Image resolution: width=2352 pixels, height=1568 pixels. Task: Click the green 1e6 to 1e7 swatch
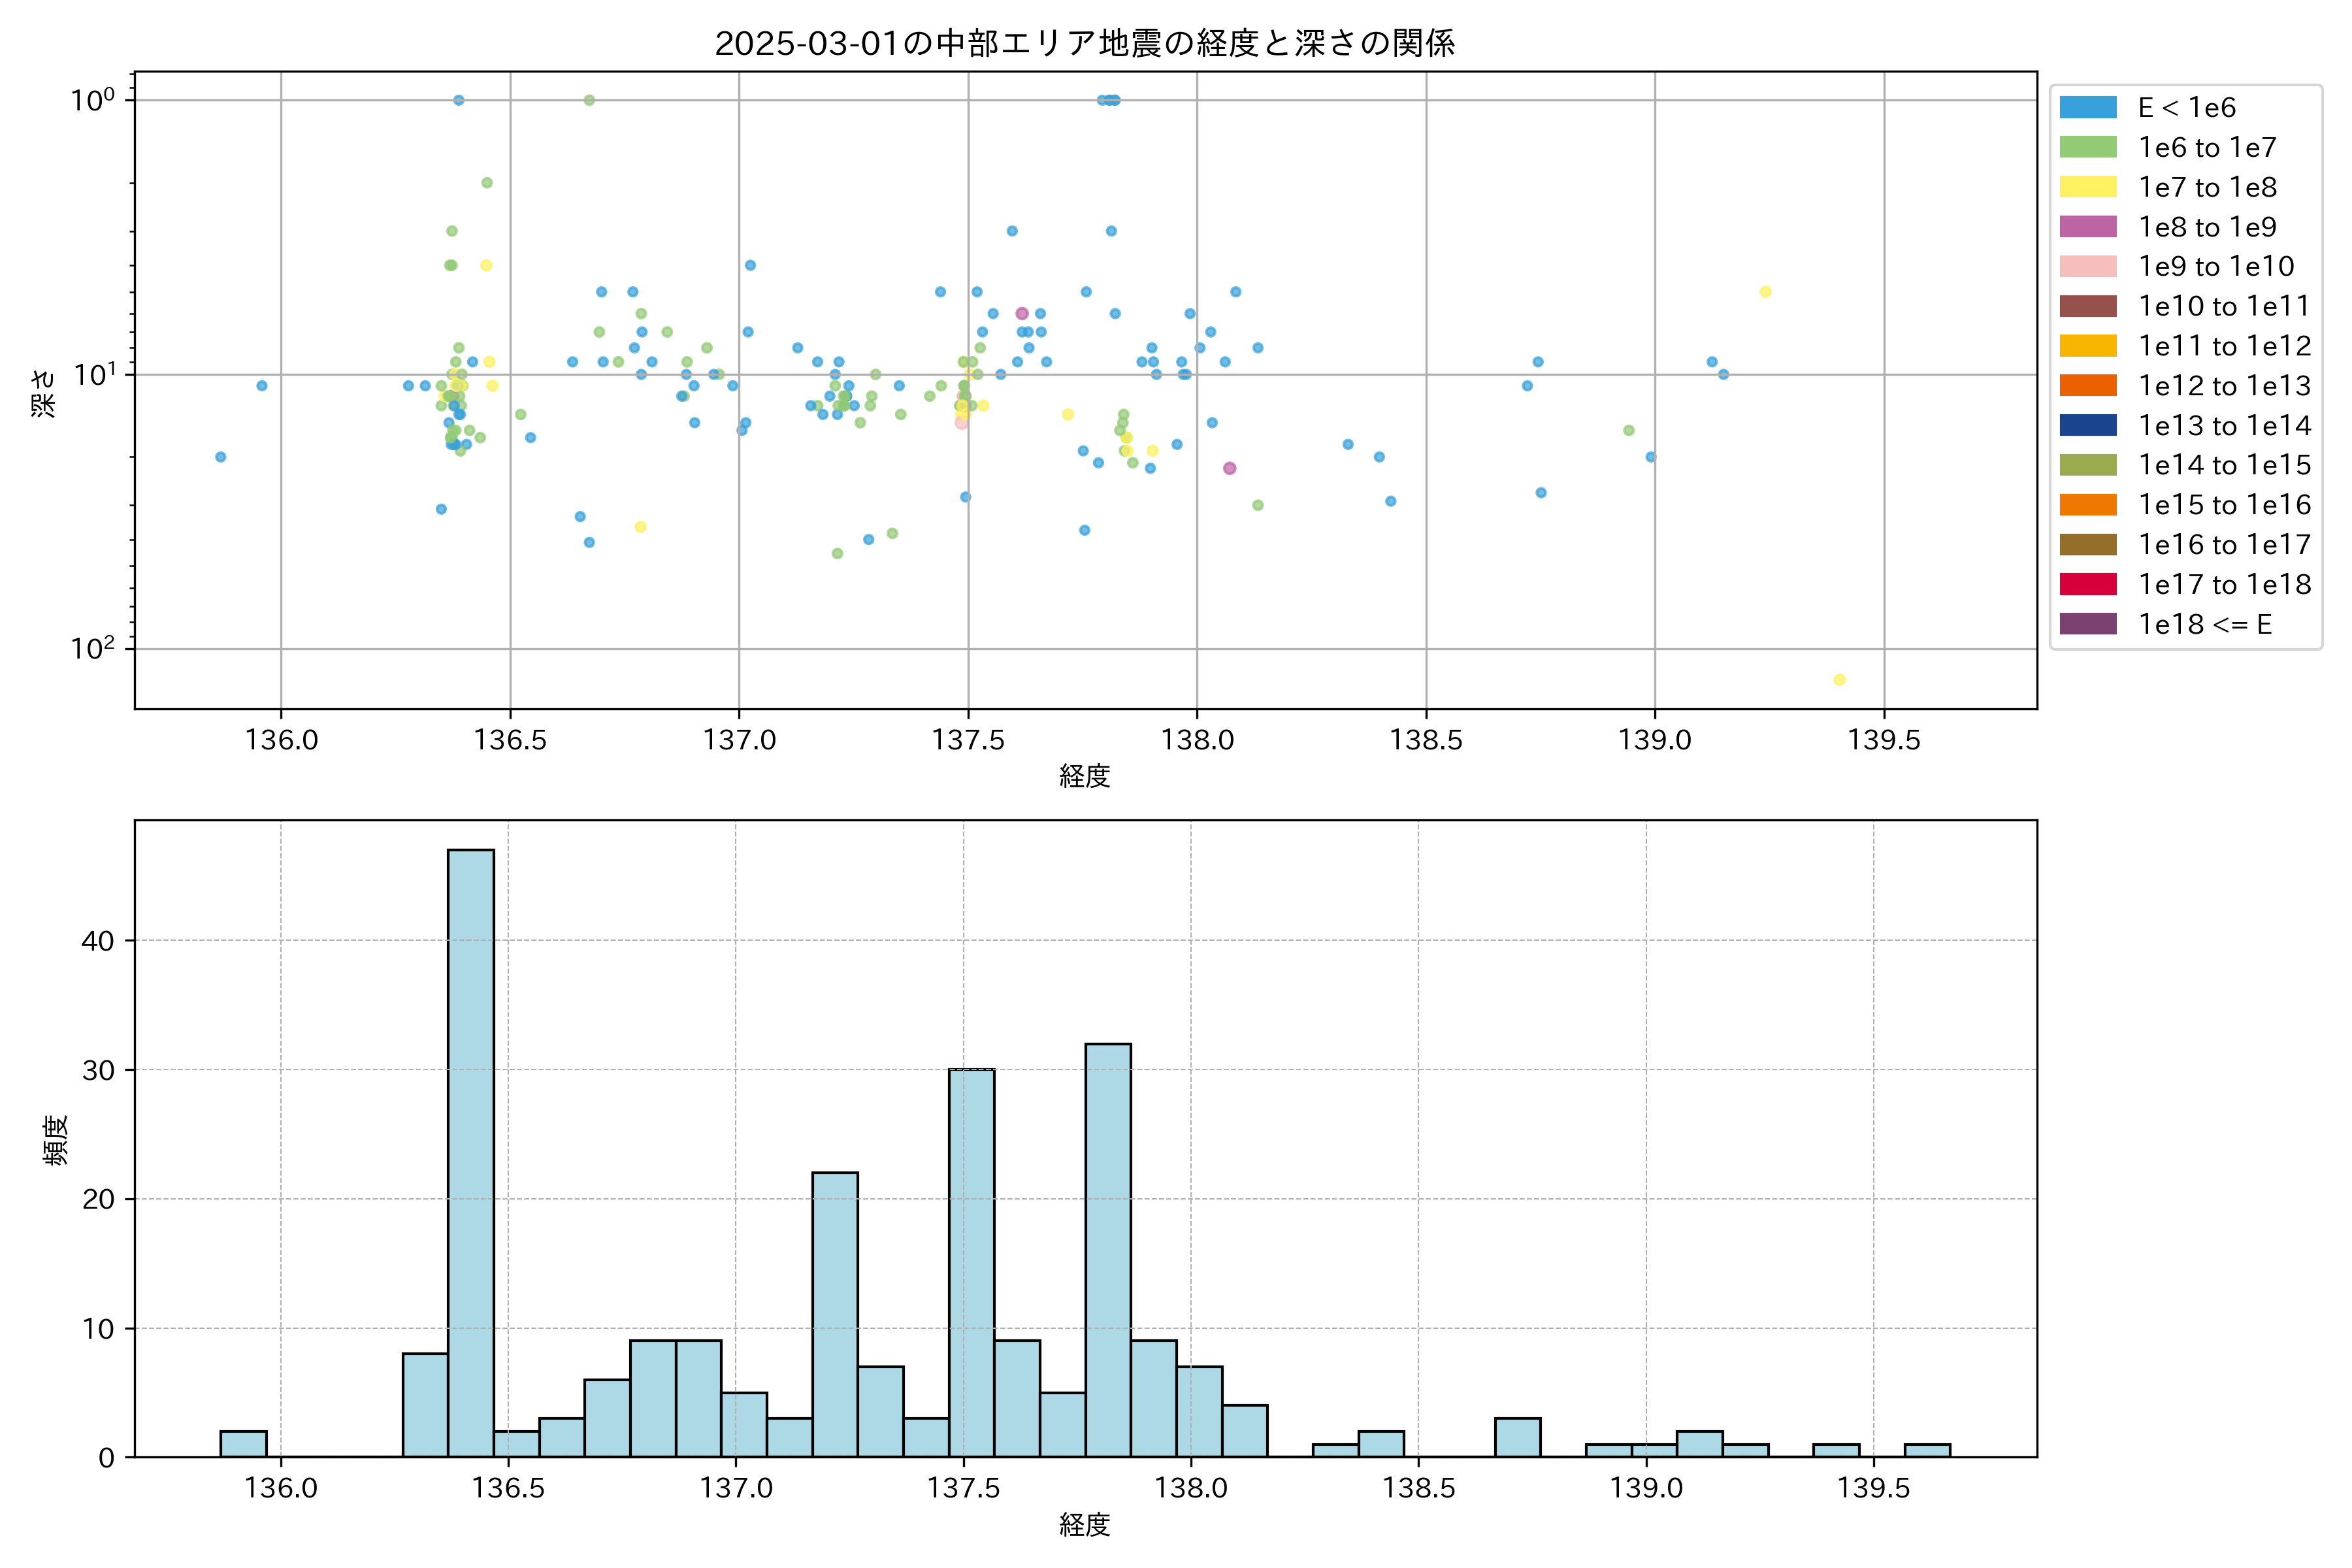point(2088,147)
